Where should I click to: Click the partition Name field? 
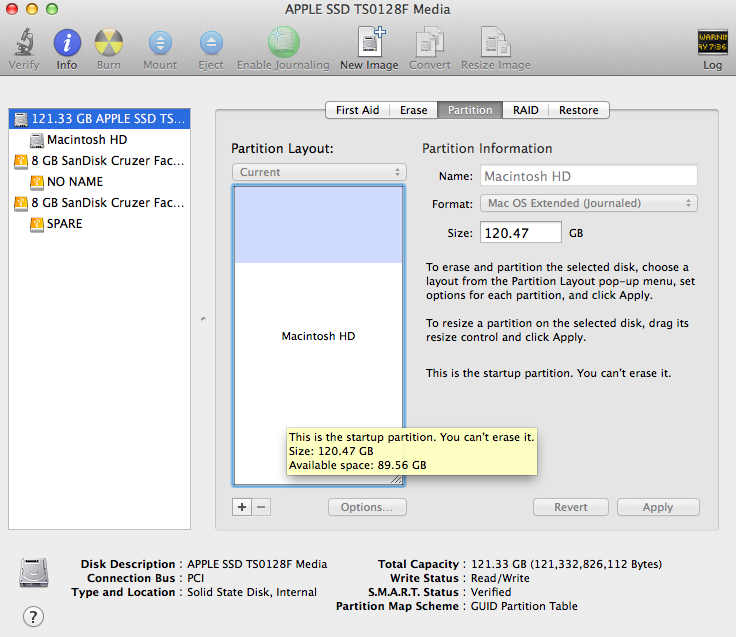589,177
